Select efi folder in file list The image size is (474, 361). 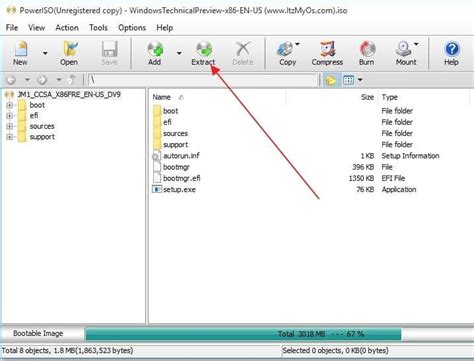(167, 122)
